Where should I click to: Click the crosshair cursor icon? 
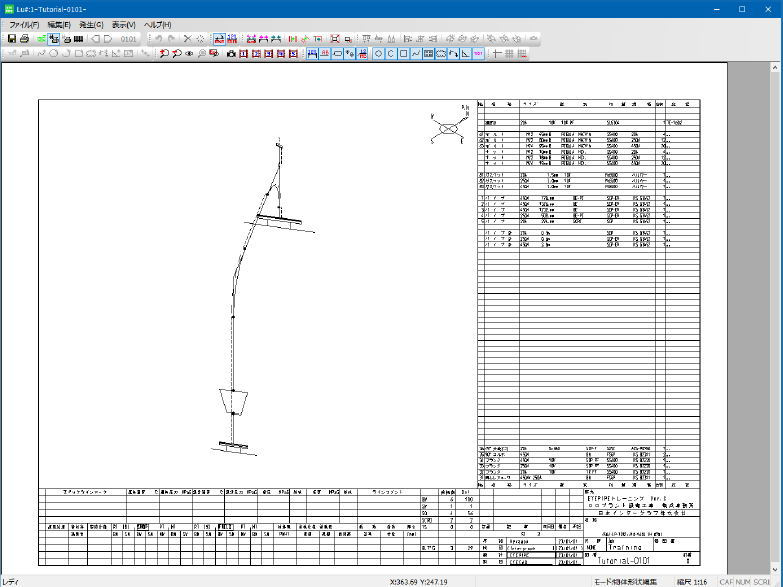point(497,53)
